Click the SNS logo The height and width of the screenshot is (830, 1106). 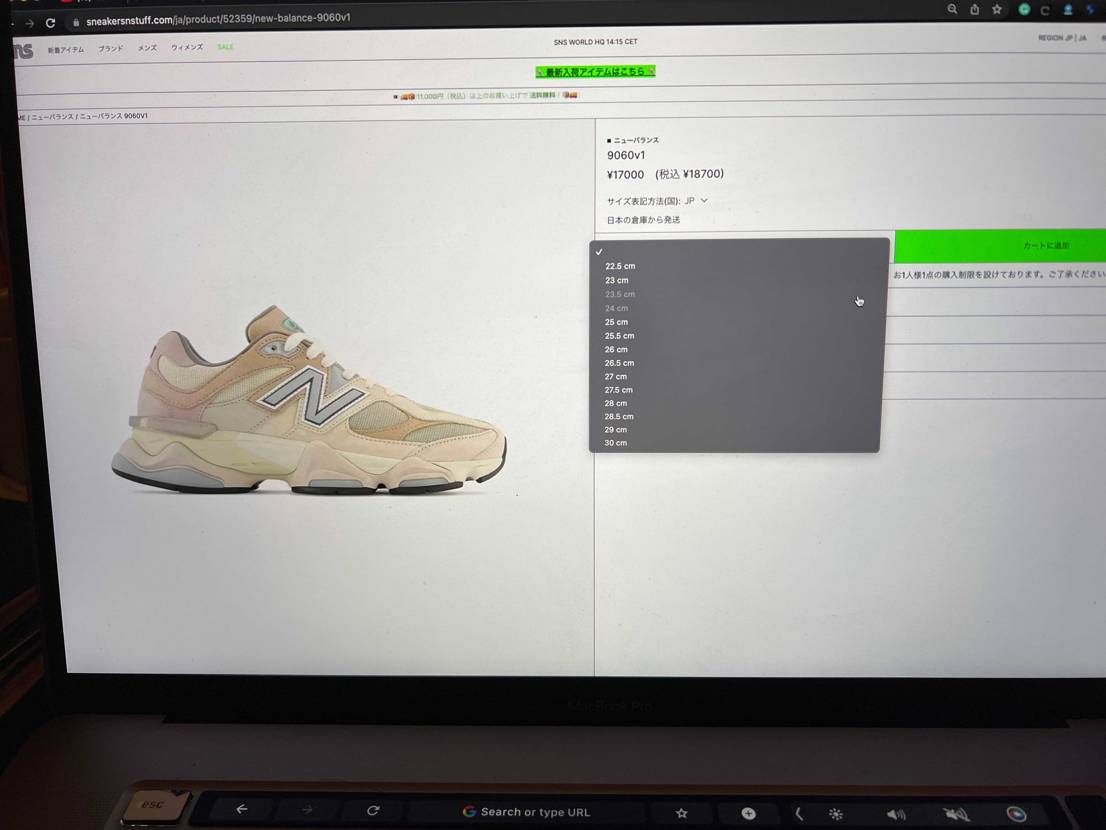(23, 51)
